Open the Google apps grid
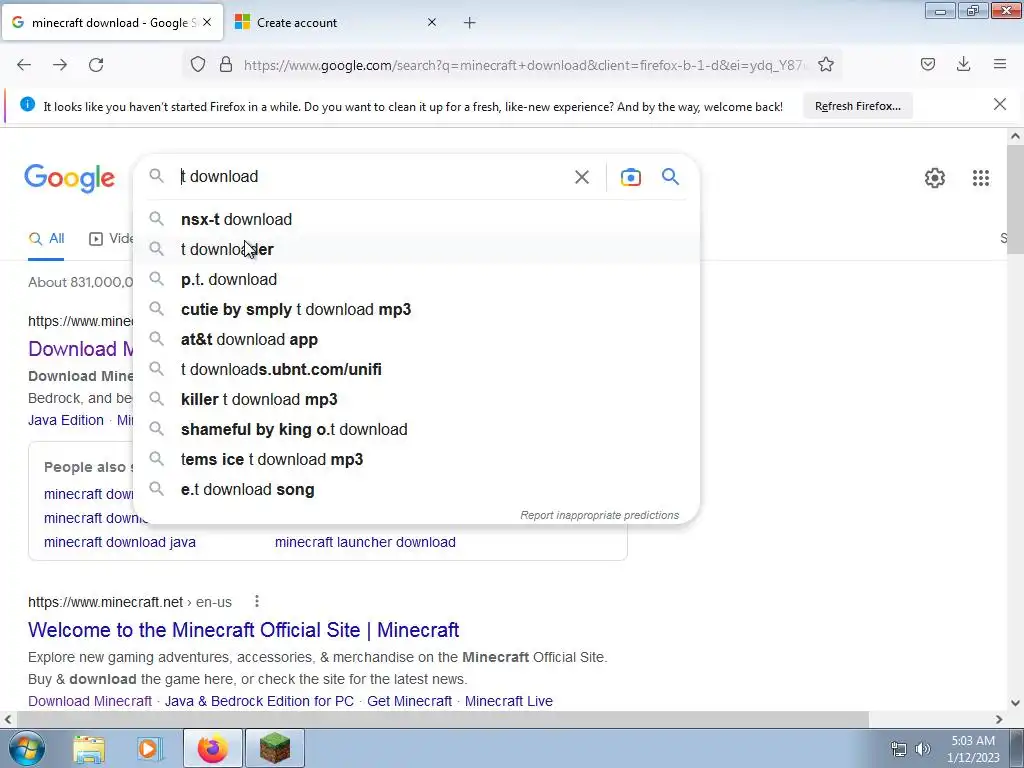This screenshot has height=768, width=1024. (980, 178)
